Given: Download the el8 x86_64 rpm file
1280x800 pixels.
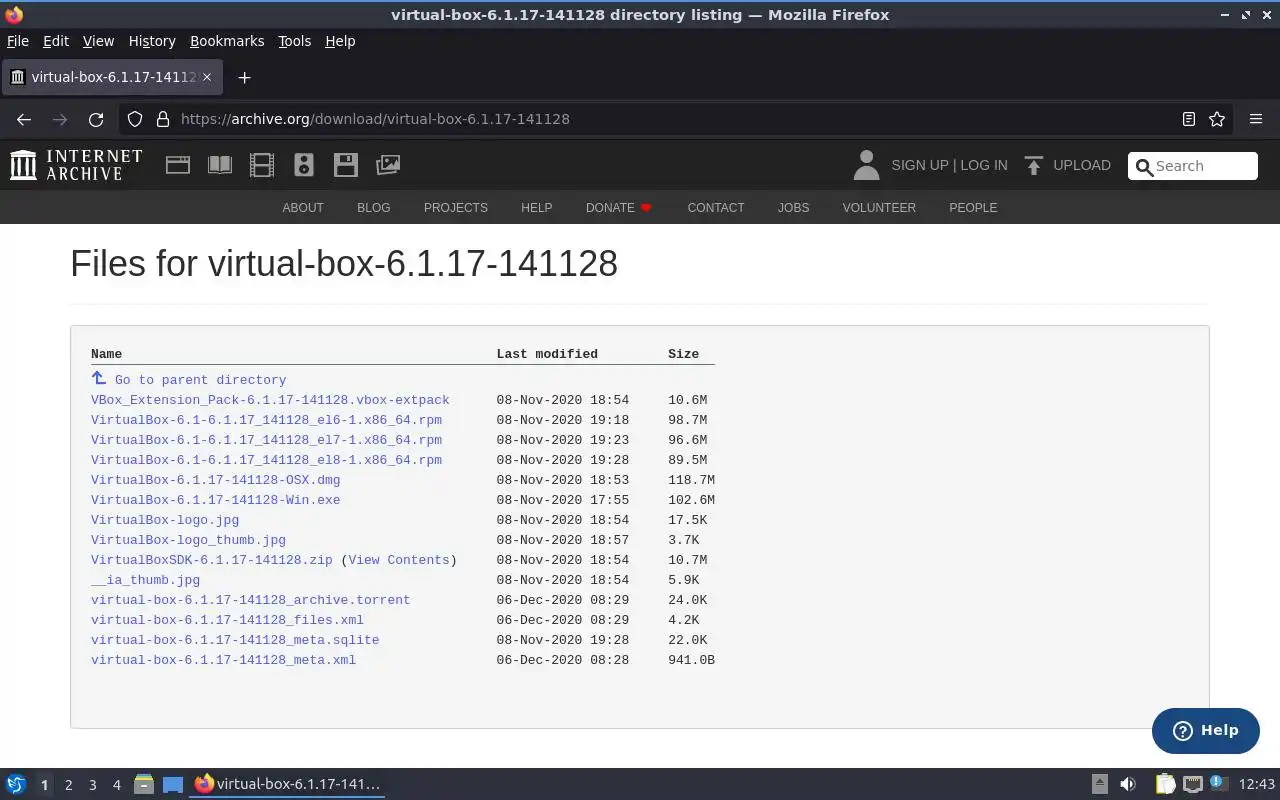Looking at the screenshot, I should (x=266, y=460).
